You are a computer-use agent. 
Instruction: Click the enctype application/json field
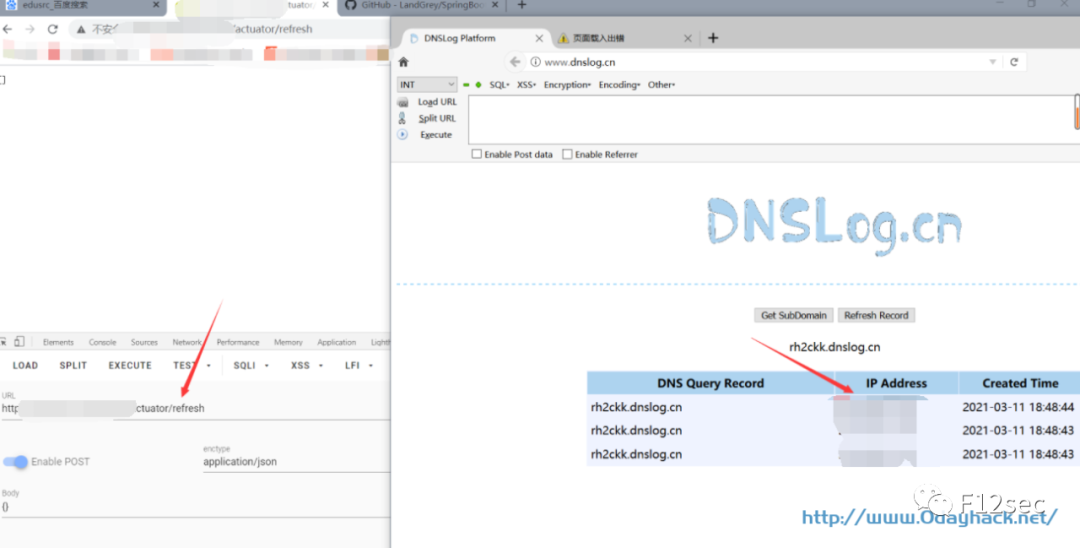click(x=296, y=462)
